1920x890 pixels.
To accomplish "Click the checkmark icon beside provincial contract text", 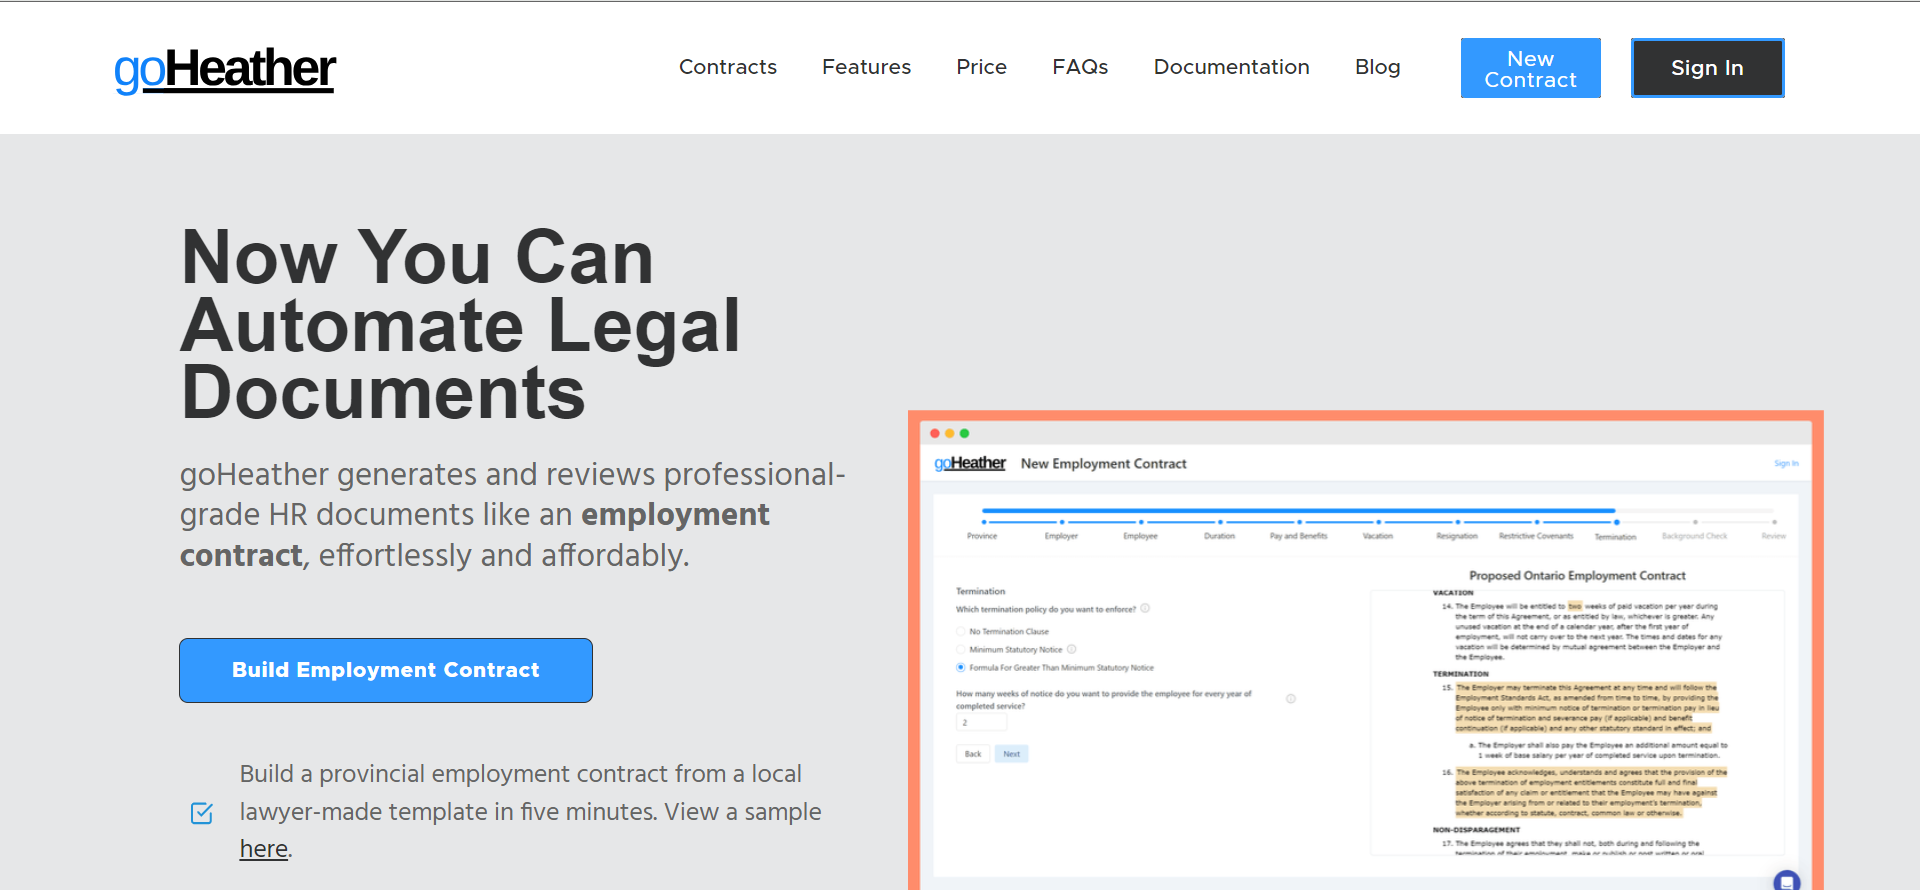I will [202, 813].
